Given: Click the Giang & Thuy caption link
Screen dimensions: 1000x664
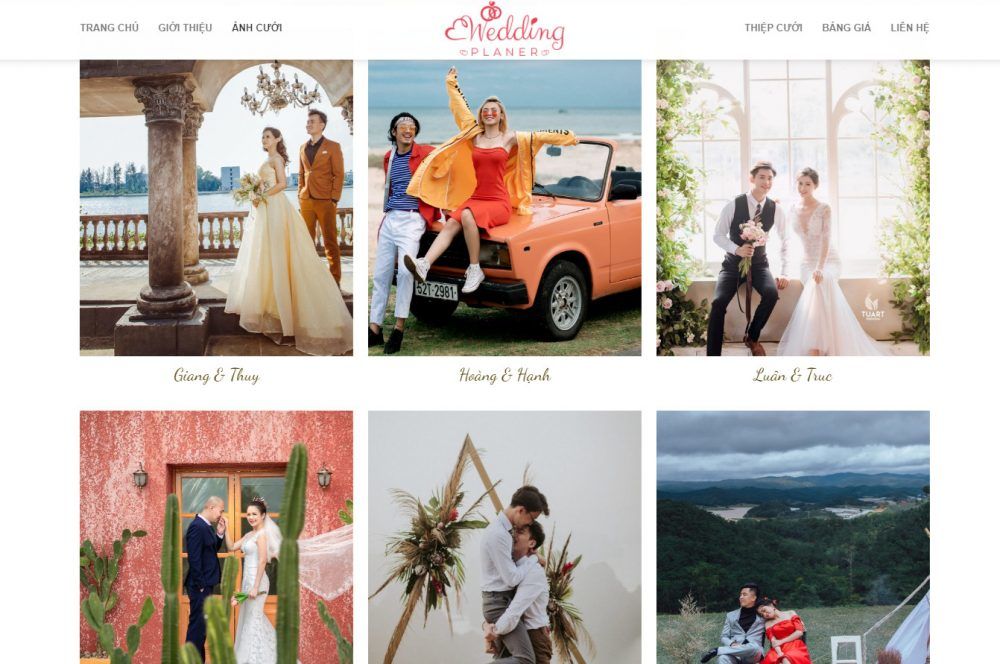Looking at the screenshot, I should click(216, 376).
